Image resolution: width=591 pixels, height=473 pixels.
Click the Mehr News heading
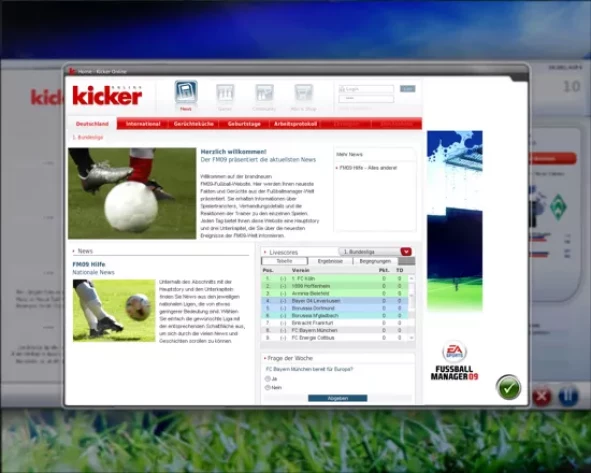349,154
